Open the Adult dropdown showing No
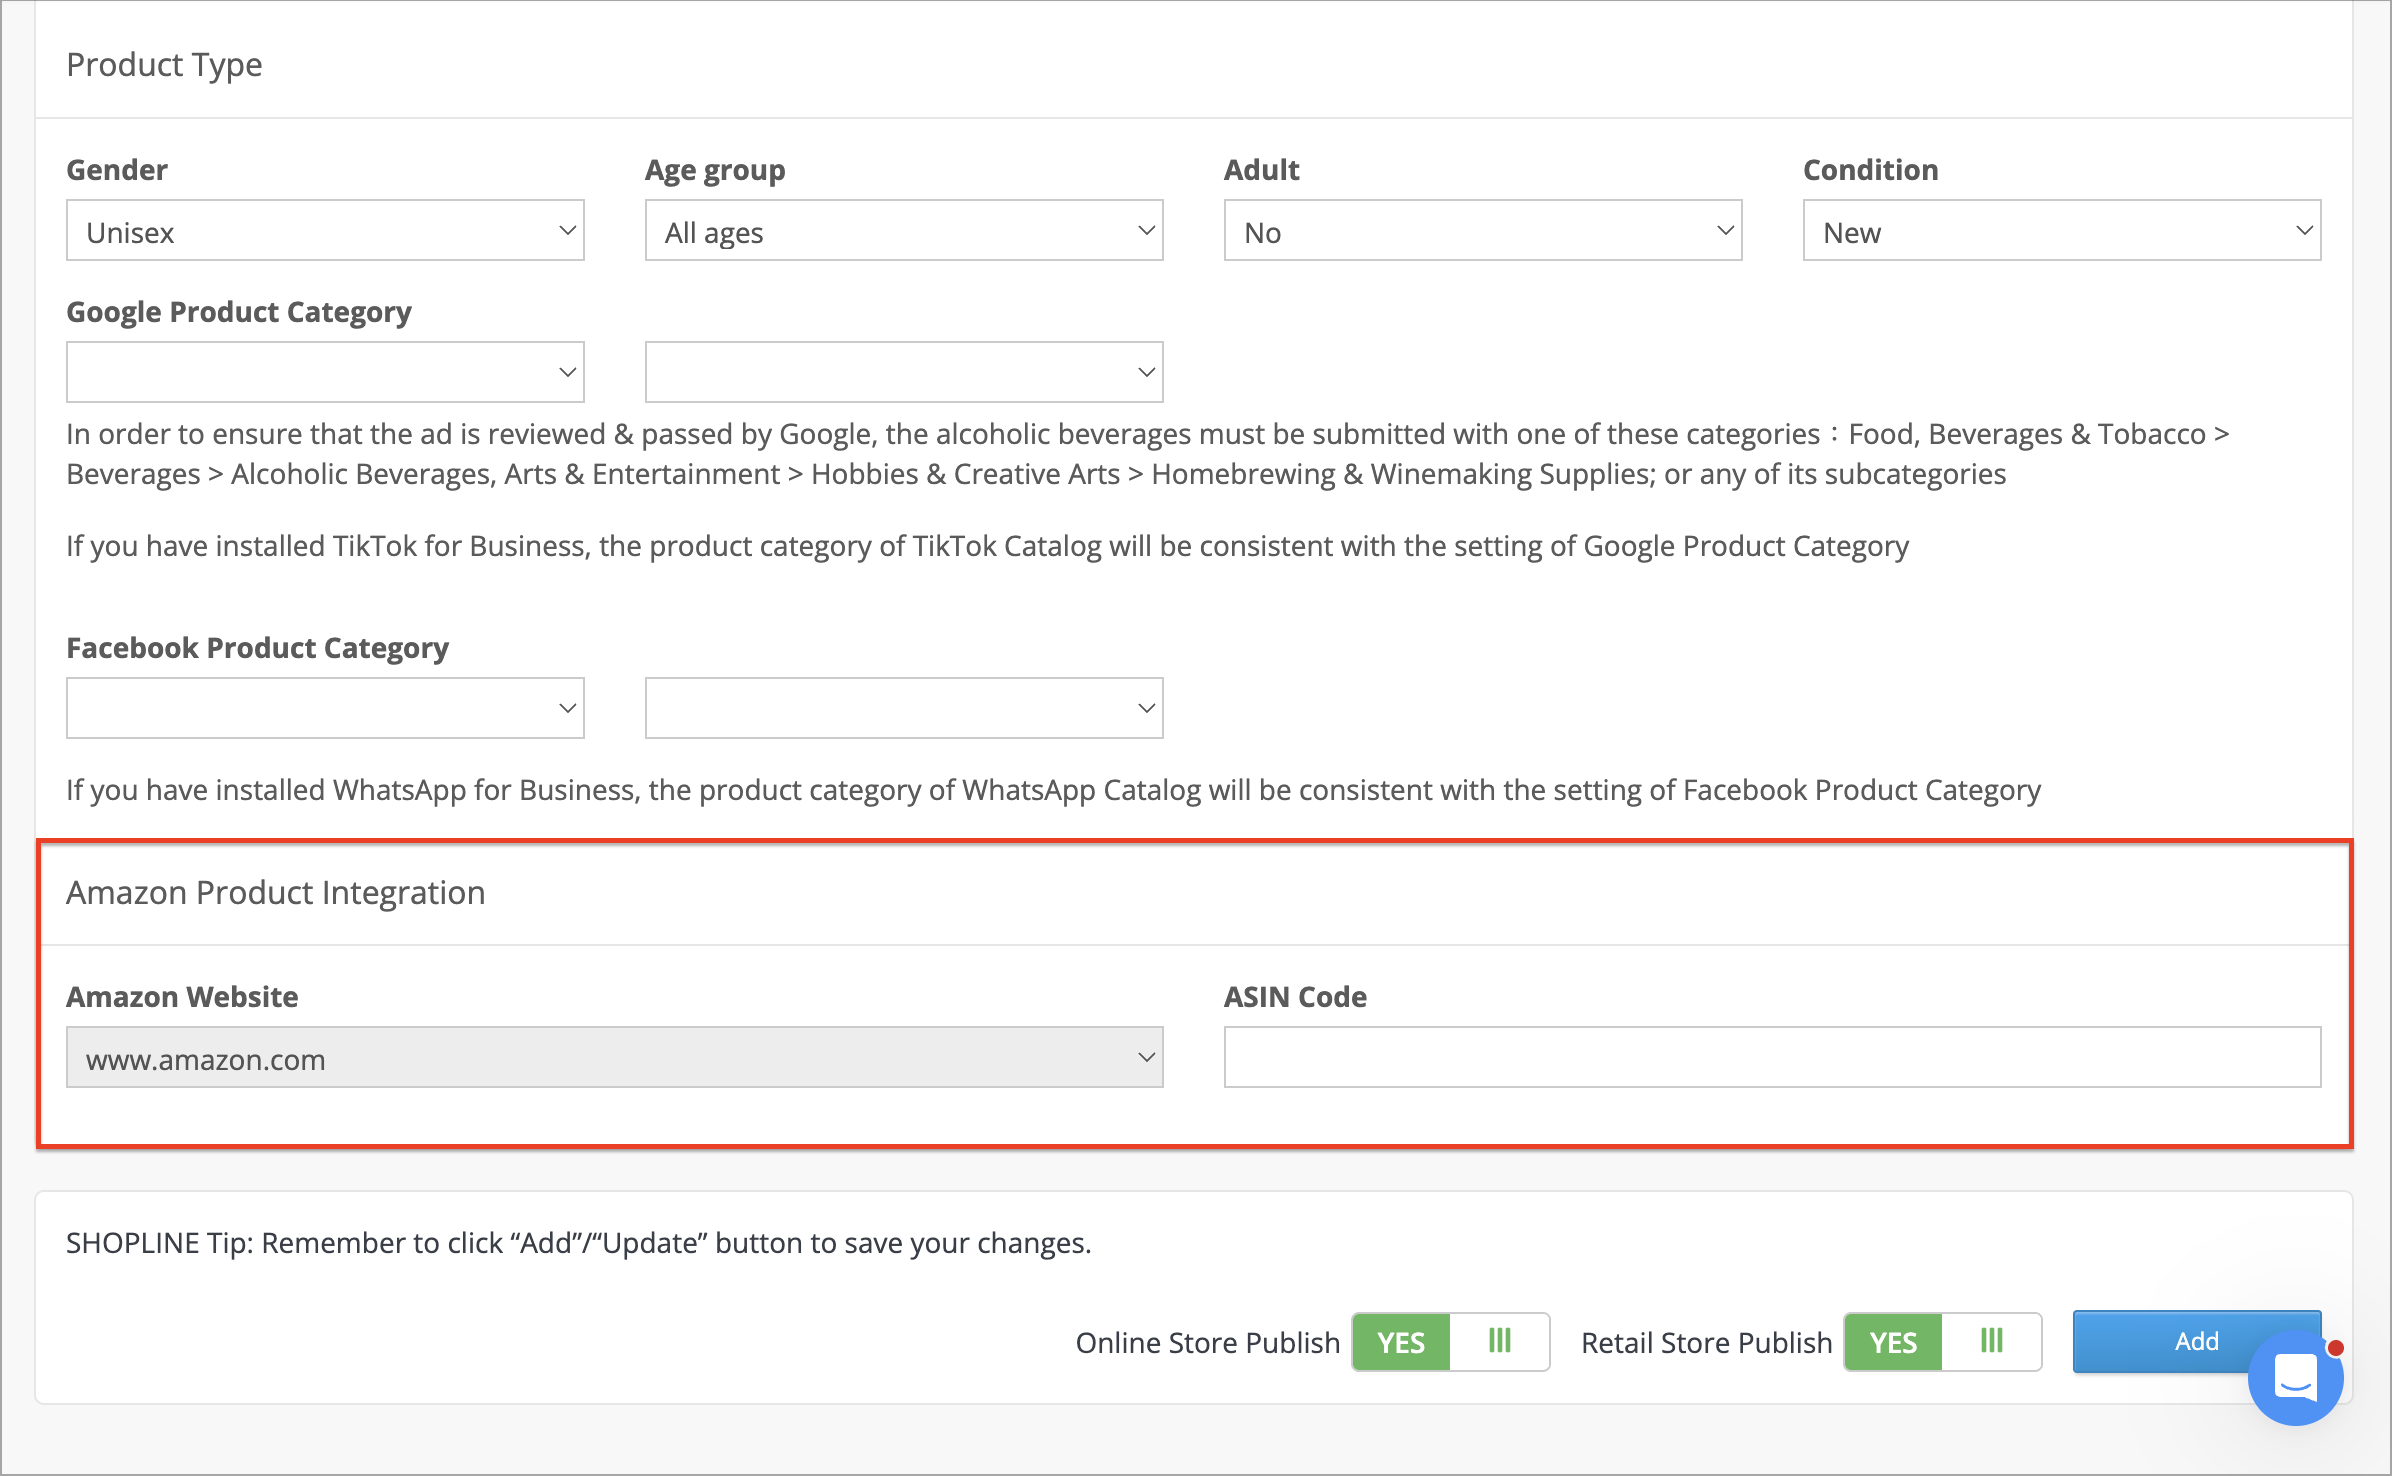 coord(1483,231)
